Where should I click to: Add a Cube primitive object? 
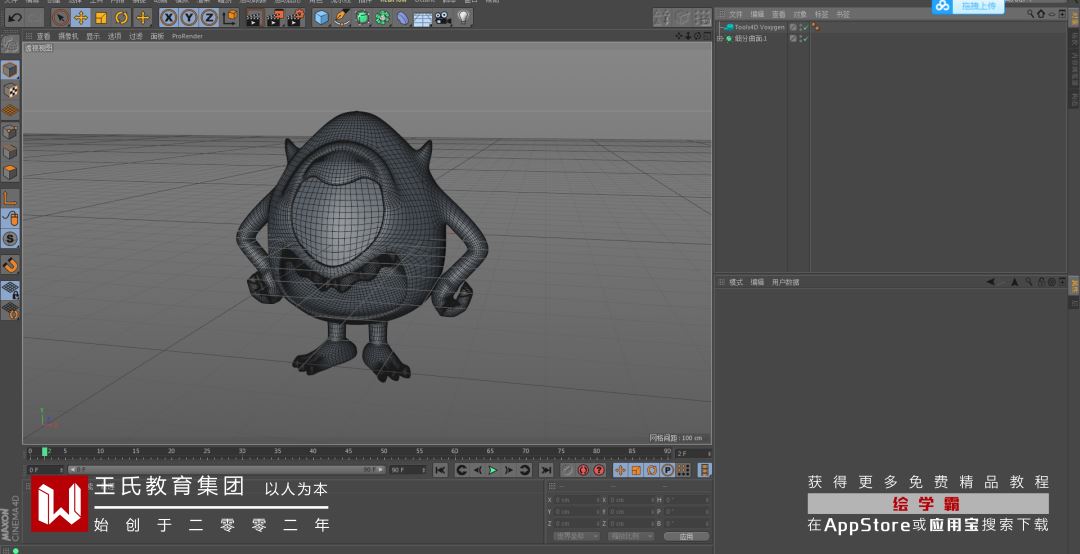(322, 18)
